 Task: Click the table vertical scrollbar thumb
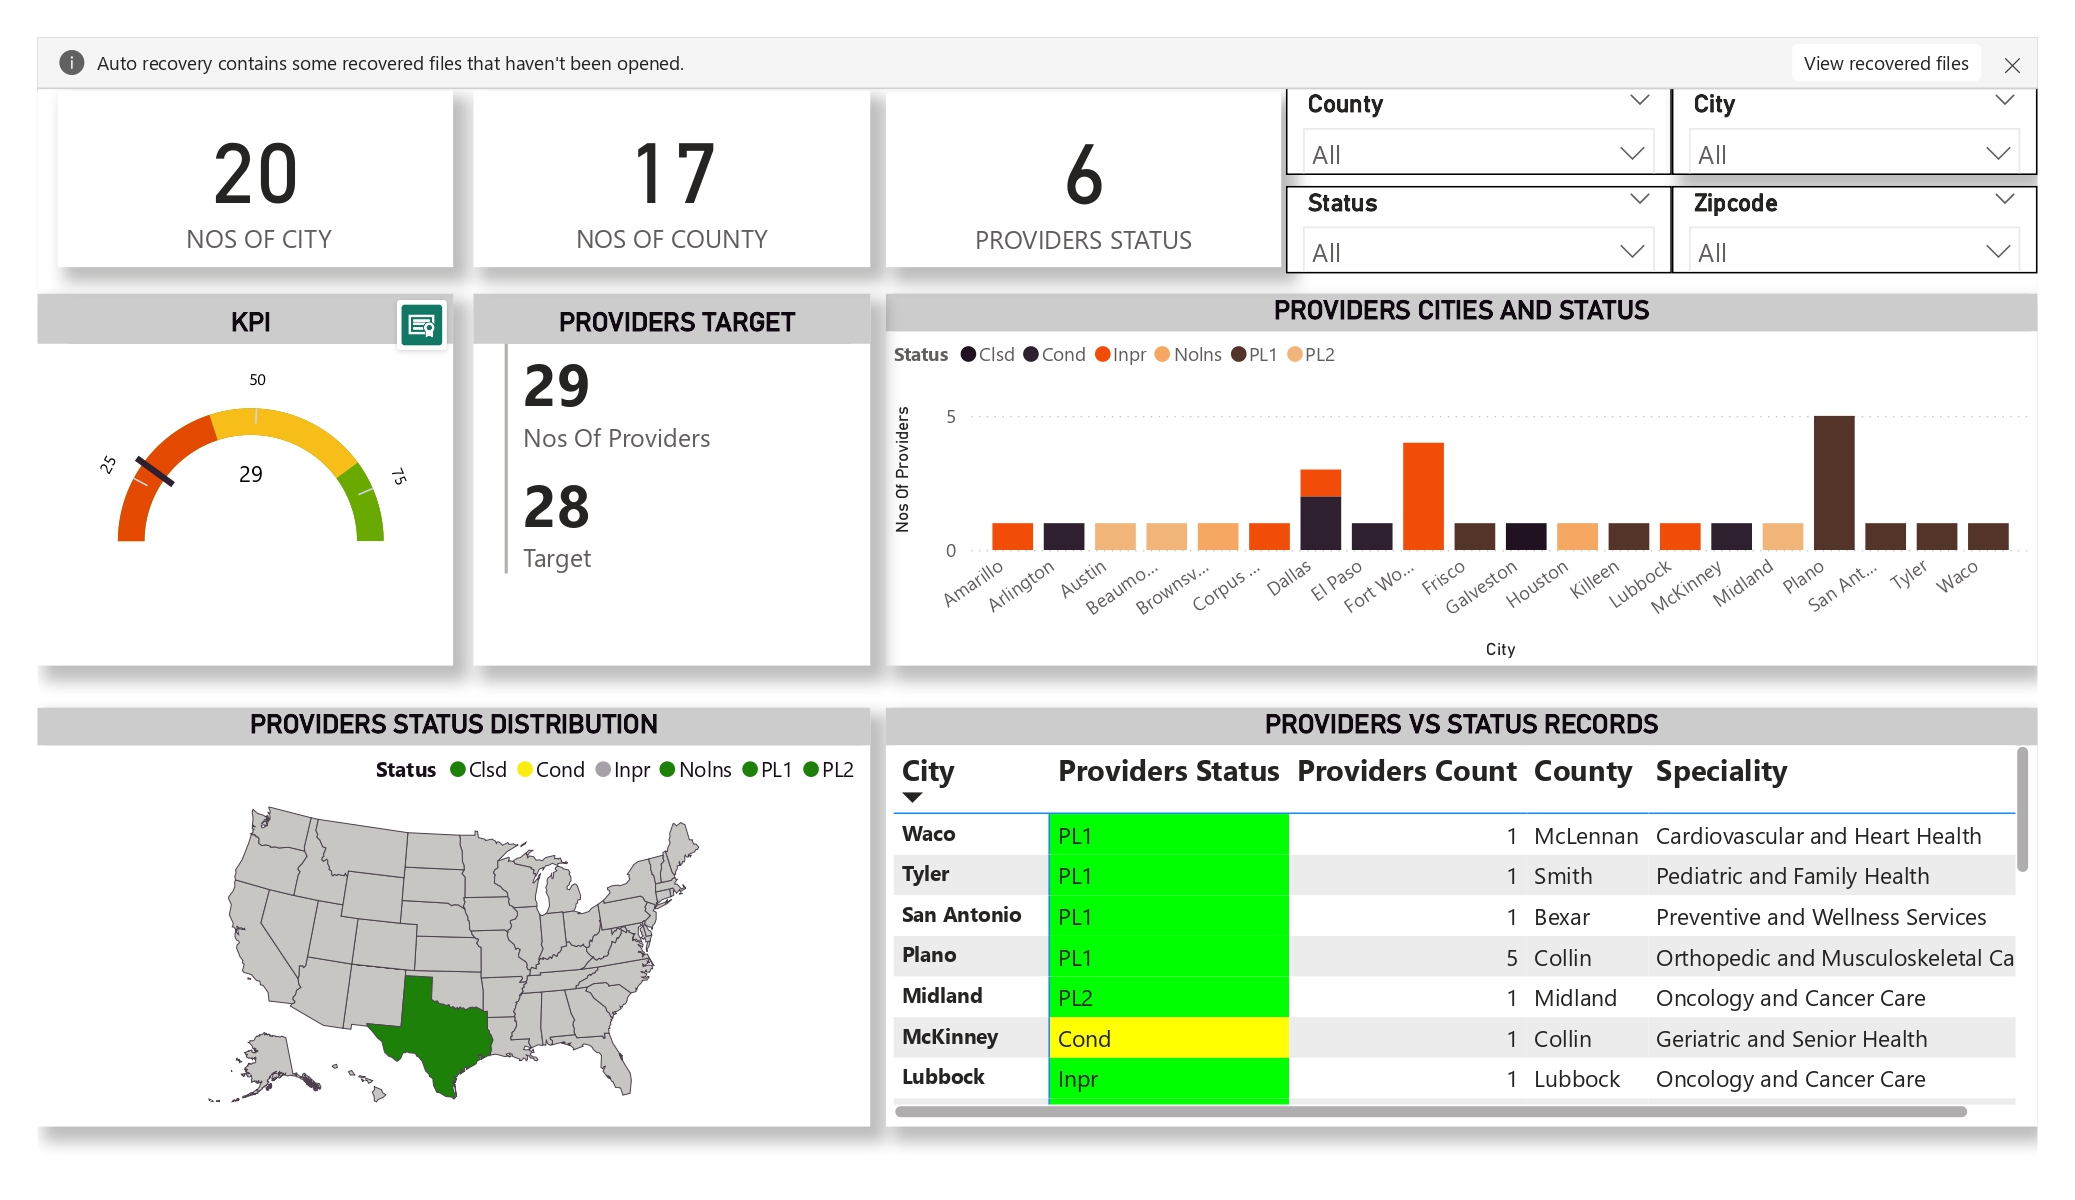[x=2022, y=810]
